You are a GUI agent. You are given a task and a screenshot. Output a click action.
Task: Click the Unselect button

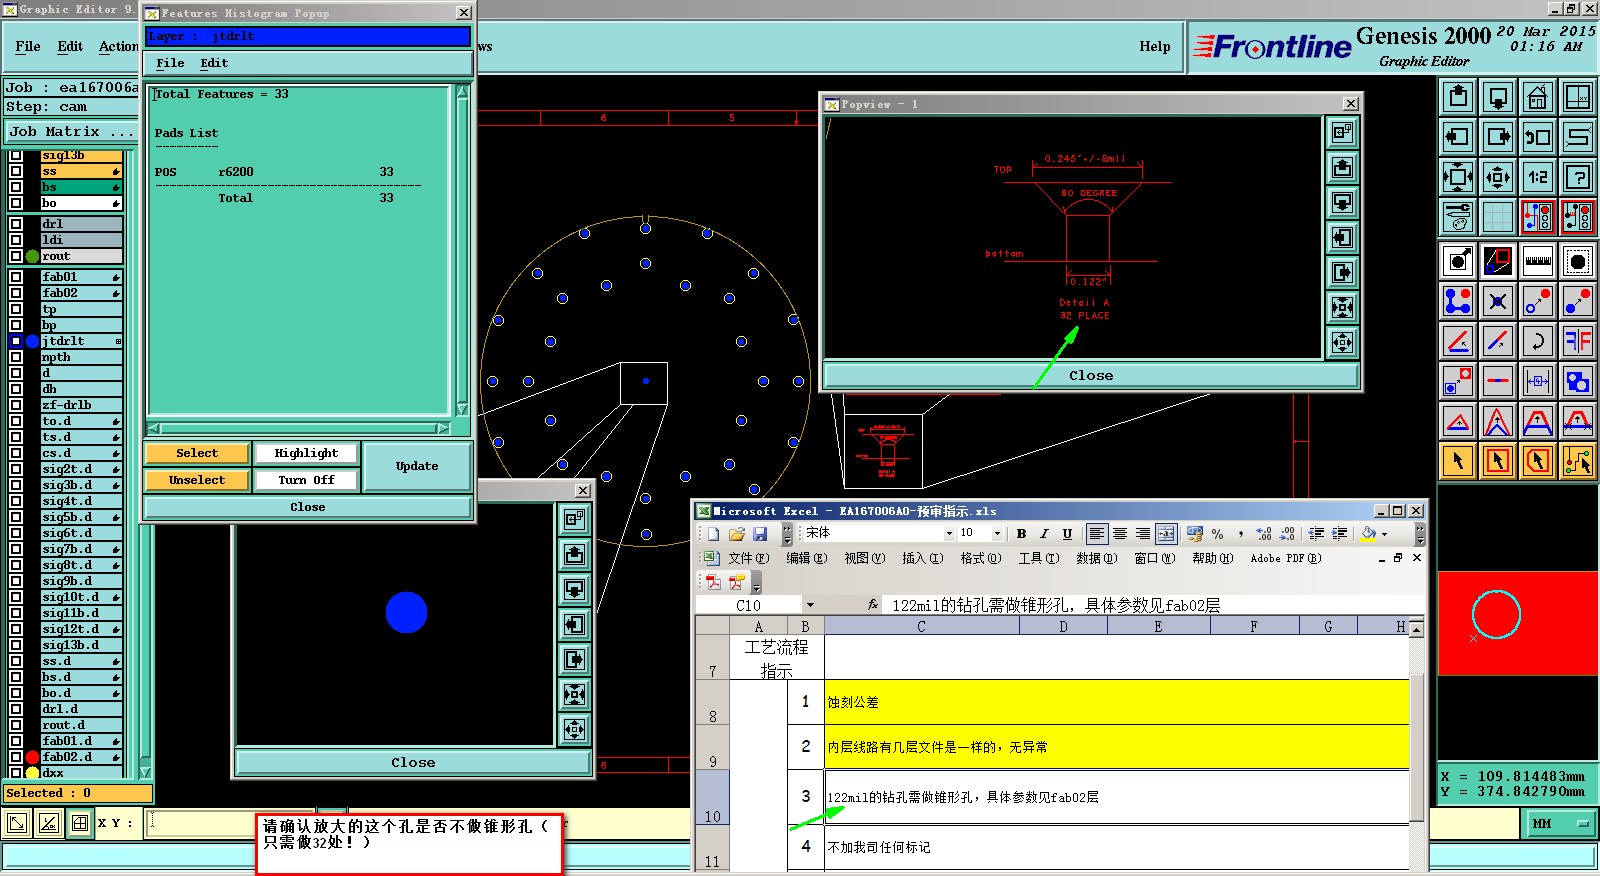pyautogui.click(x=197, y=480)
